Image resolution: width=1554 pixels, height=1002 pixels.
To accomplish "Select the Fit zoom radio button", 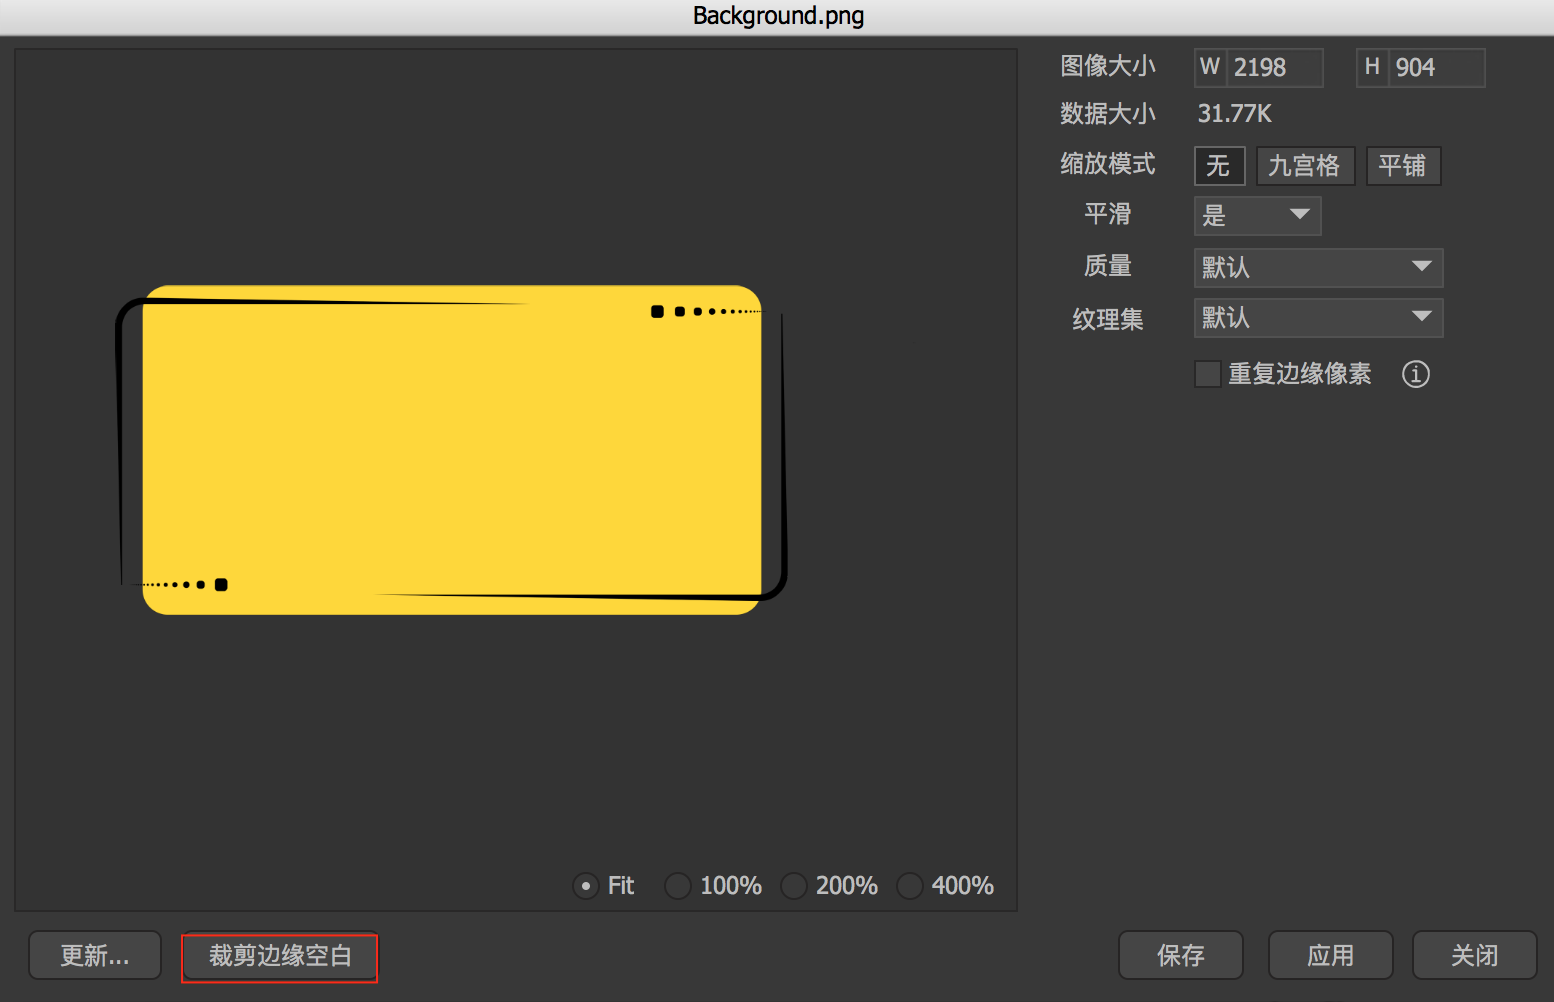I will click(586, 886).
